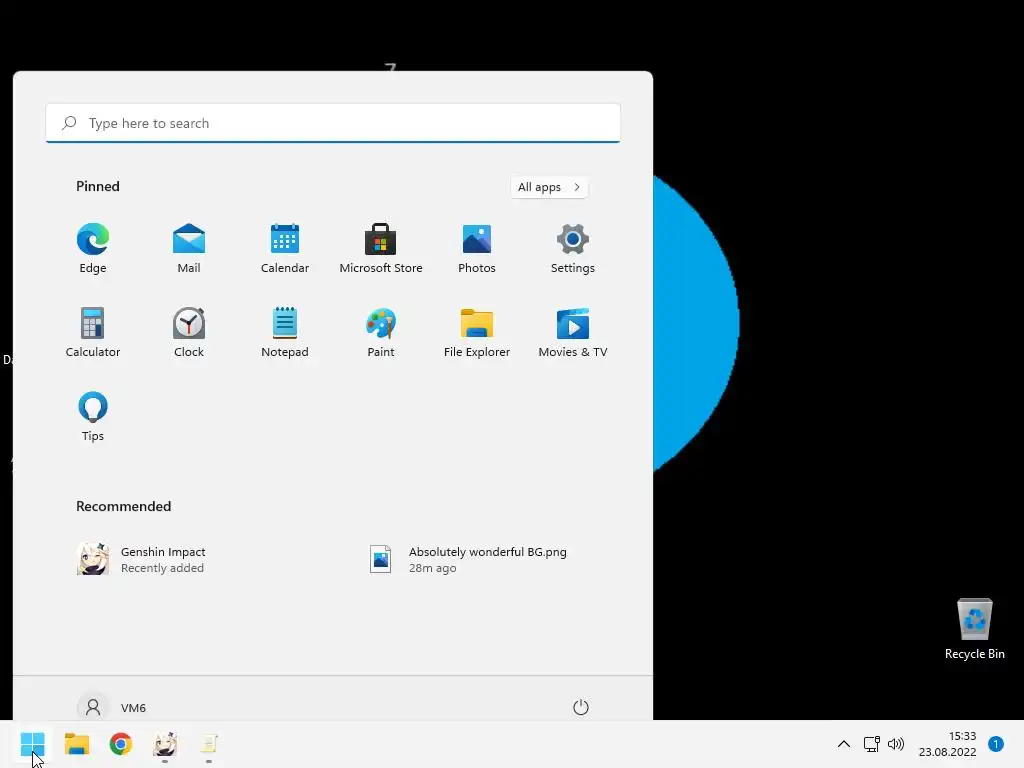The width and height of the screenshot is (1024, 768).
Task: Open the Clock app
Action: point(189,332)
